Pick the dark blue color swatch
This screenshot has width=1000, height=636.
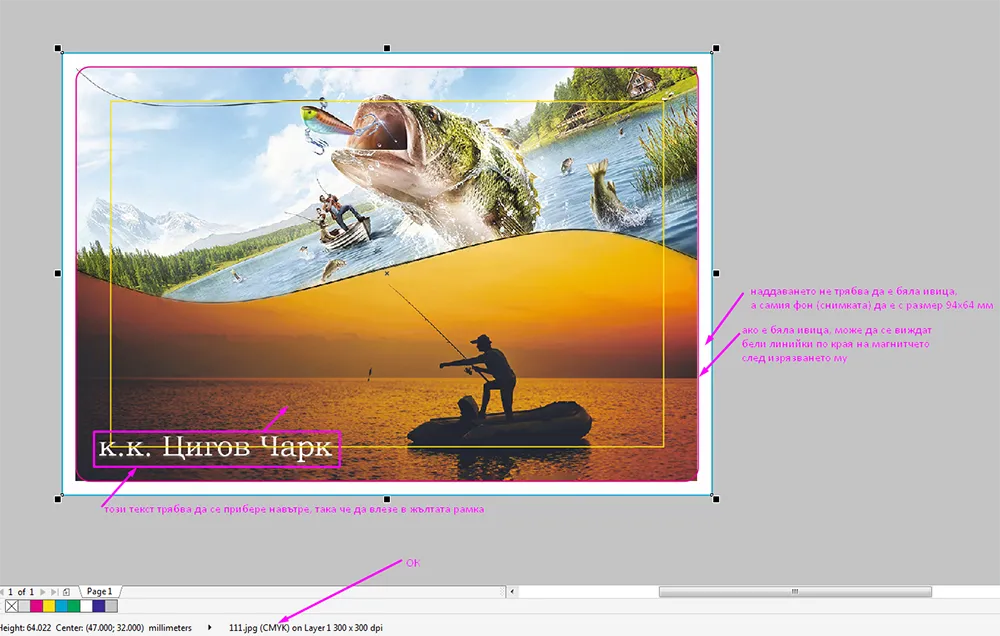[x=99, y=606]
